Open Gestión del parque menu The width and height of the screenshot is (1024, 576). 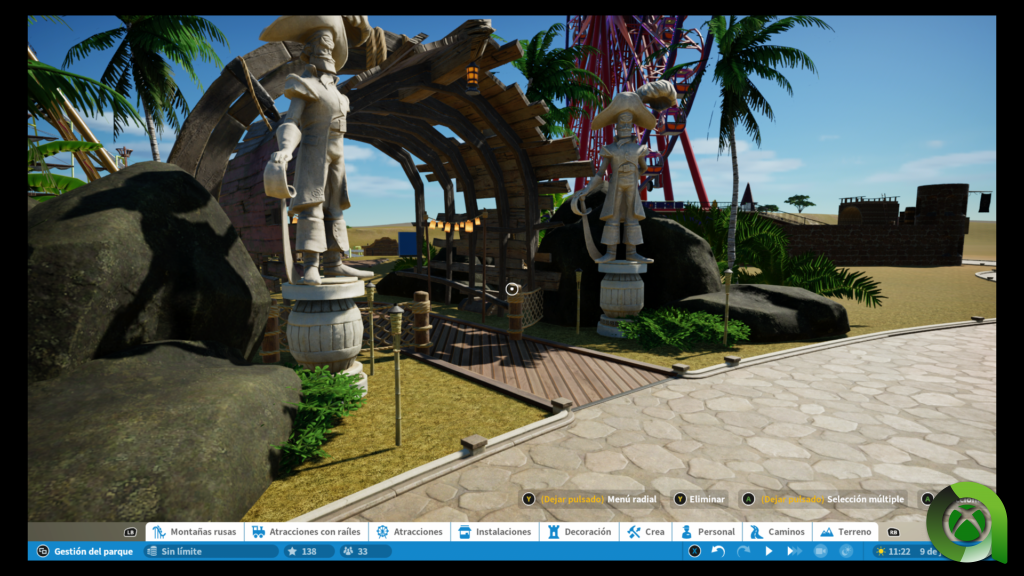85,551
